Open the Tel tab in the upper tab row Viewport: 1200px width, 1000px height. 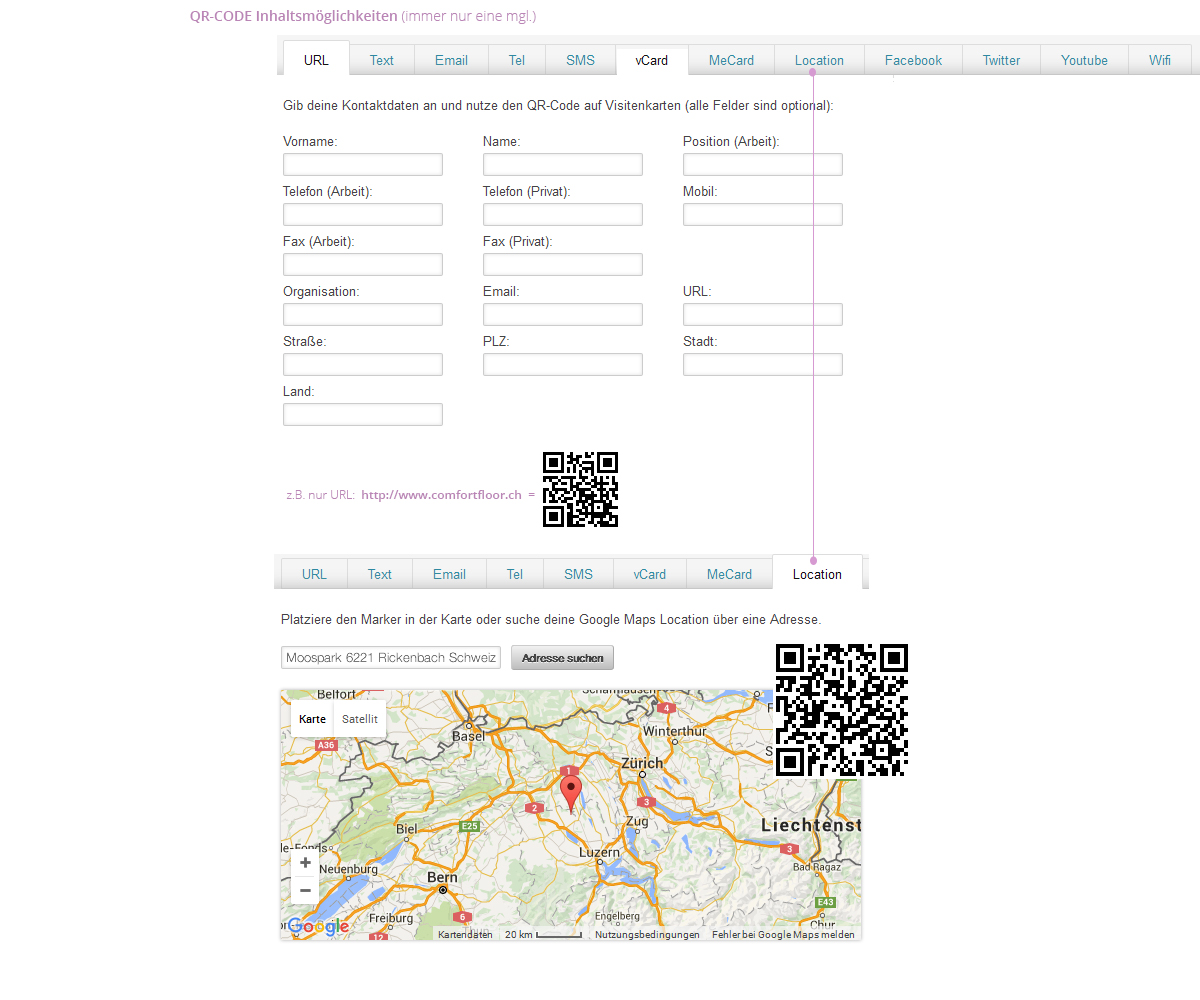click(517, 60)
